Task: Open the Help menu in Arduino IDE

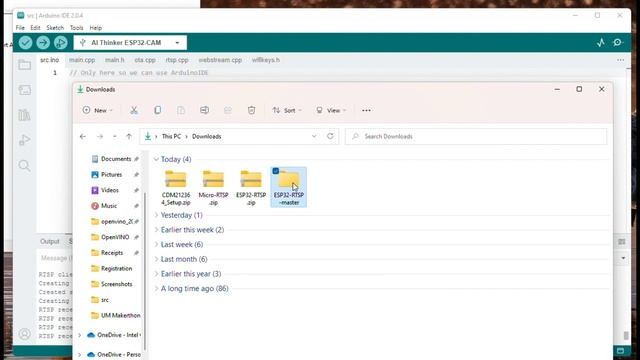Action: coord(96,28)
